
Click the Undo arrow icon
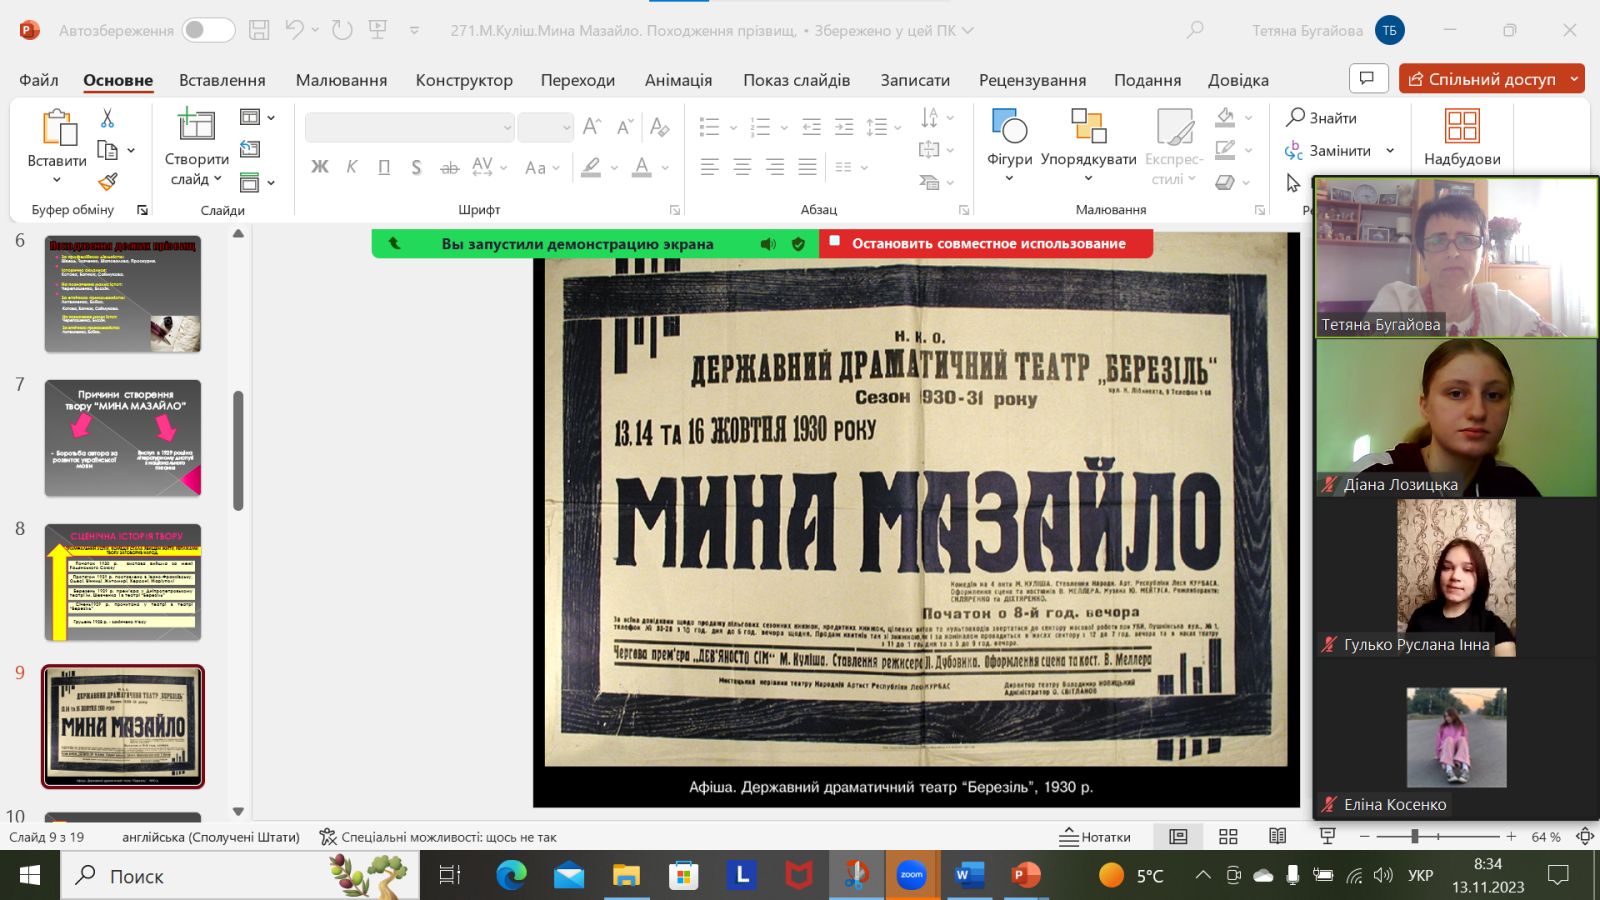[294, 30]
